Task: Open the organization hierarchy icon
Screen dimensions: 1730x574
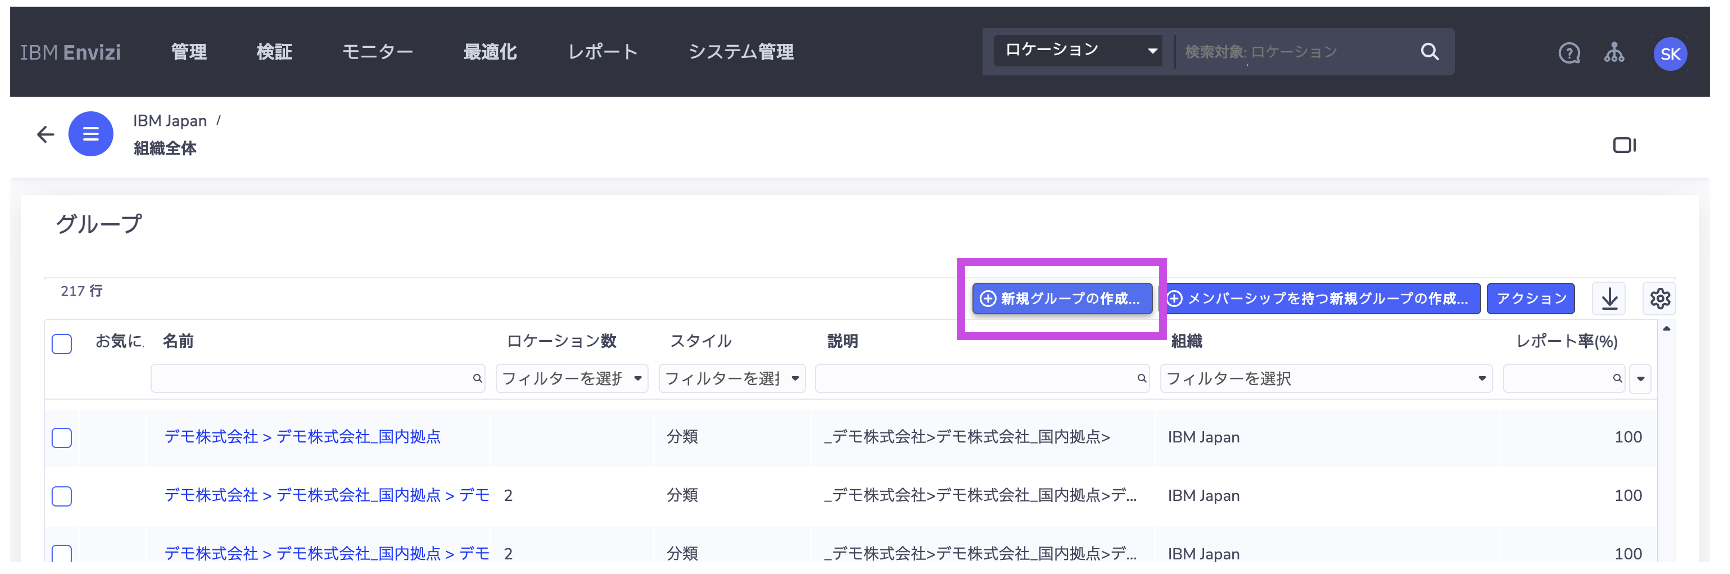Action: pos(1614,53)
